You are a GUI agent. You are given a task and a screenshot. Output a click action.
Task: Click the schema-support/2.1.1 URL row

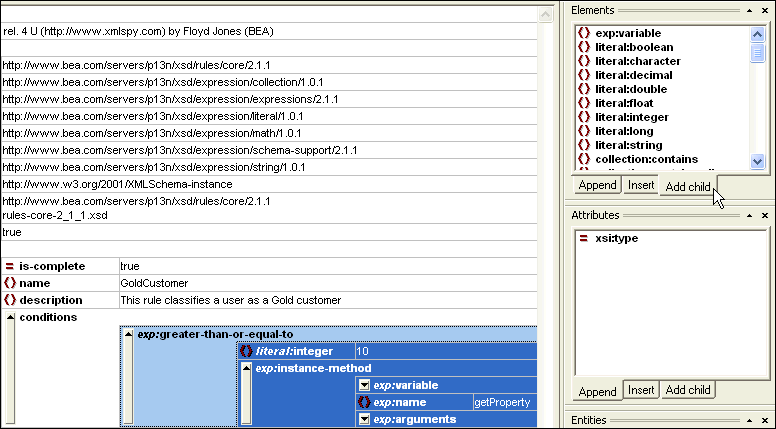269,150
